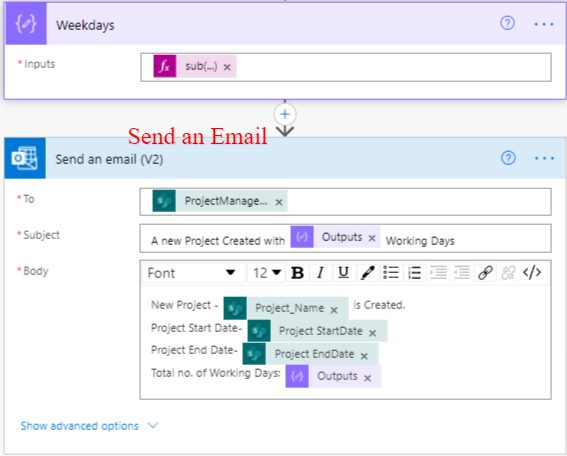Insert a new step with the plus button
The image size is (567, 456).
[x=285, y=114]
